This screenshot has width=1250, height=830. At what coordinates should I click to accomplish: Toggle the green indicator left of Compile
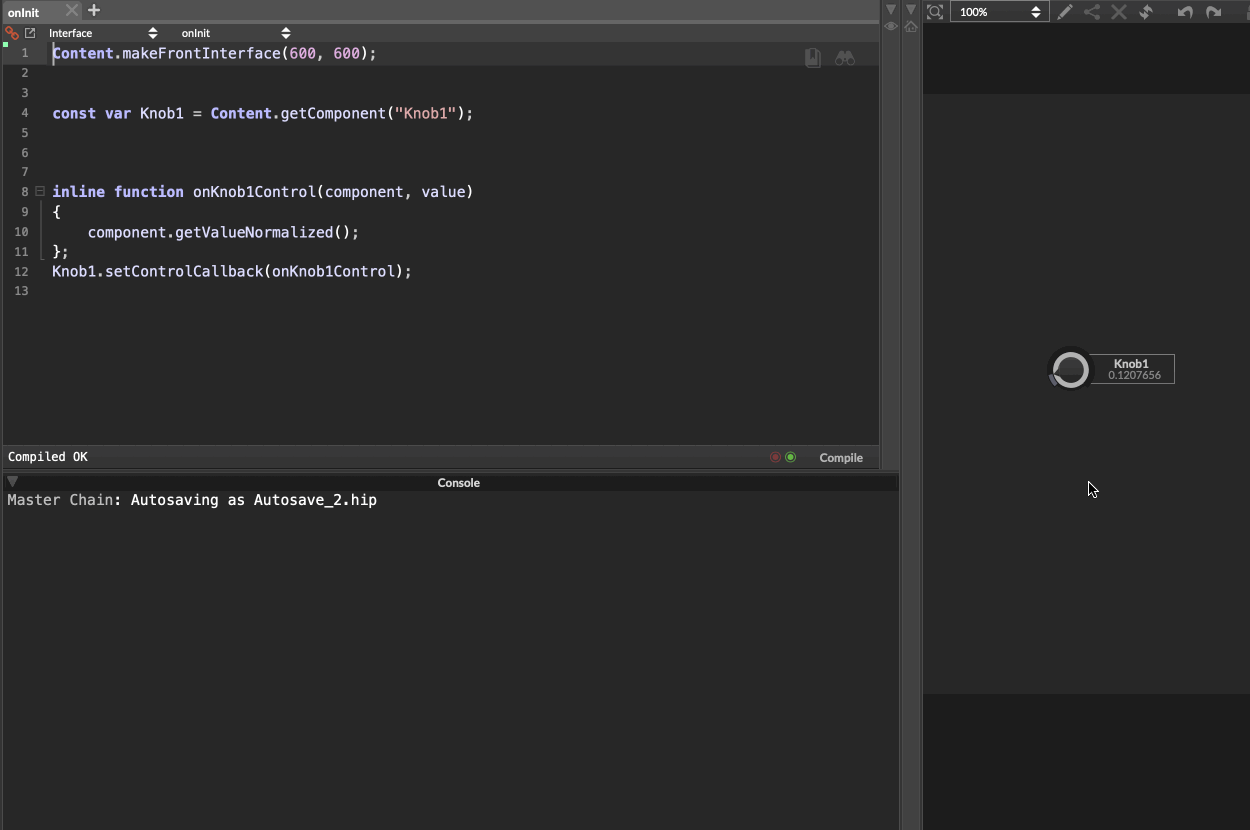click(x=790, y=457)
